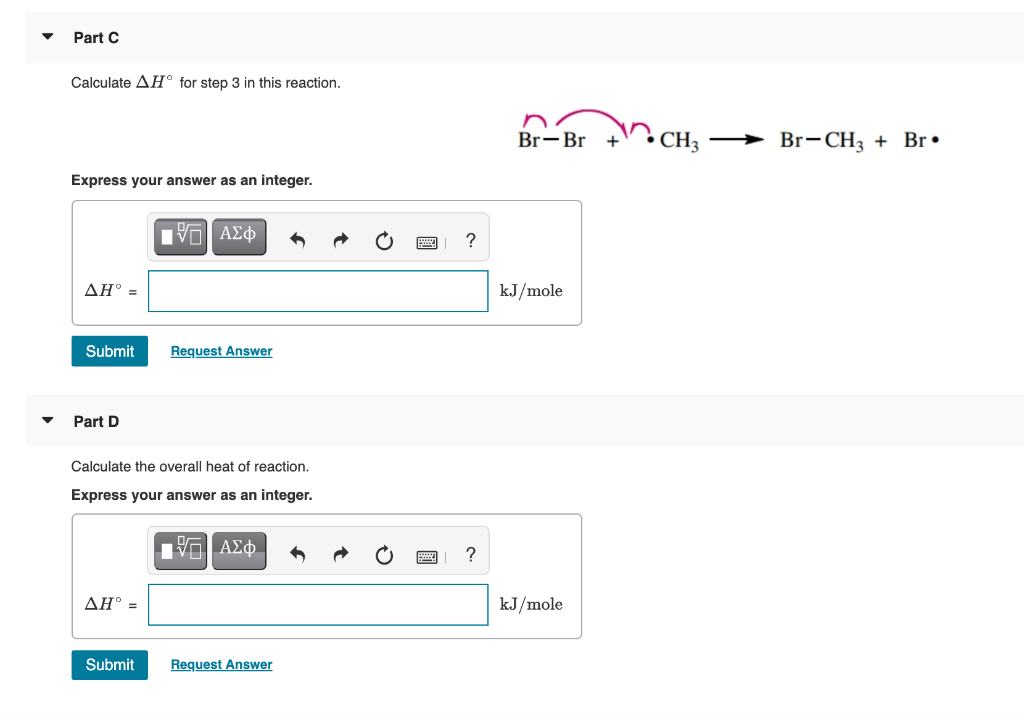
Task: Click the Greek symbols ΑΣφ icon in Part C
Action: click(239, 237)
